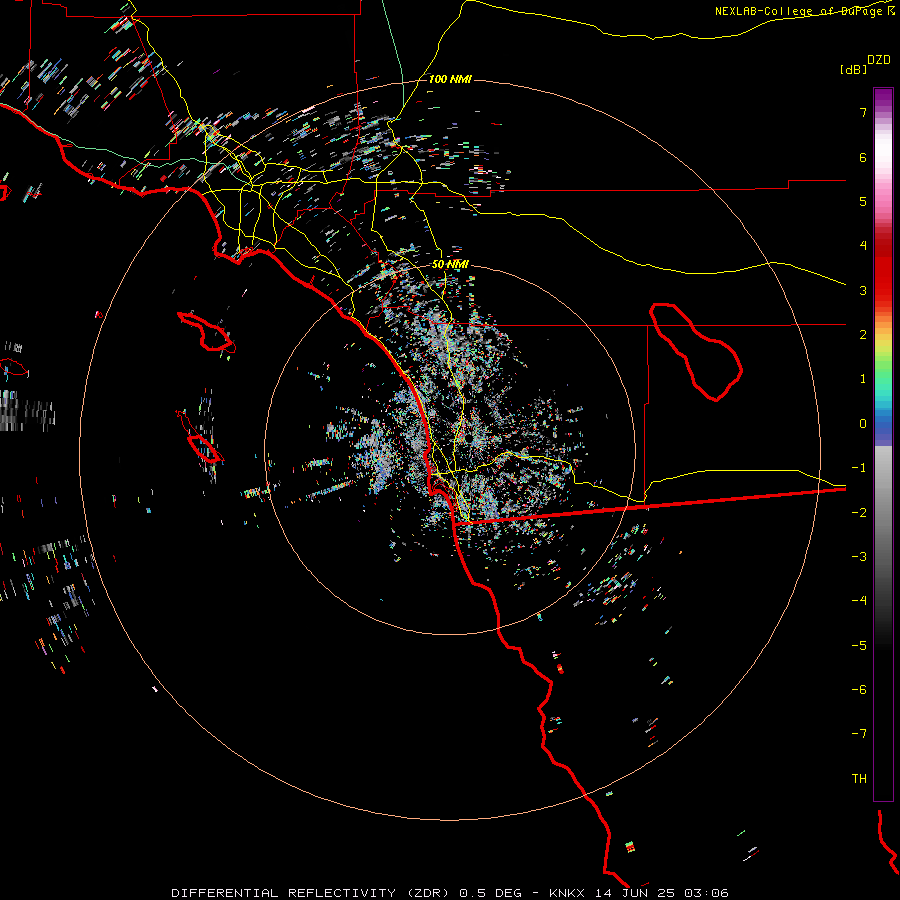Click the Differential Reflectivity caption at bottom
The width and height of the screenshot is (900, 900).
click(x=450, y=893)
